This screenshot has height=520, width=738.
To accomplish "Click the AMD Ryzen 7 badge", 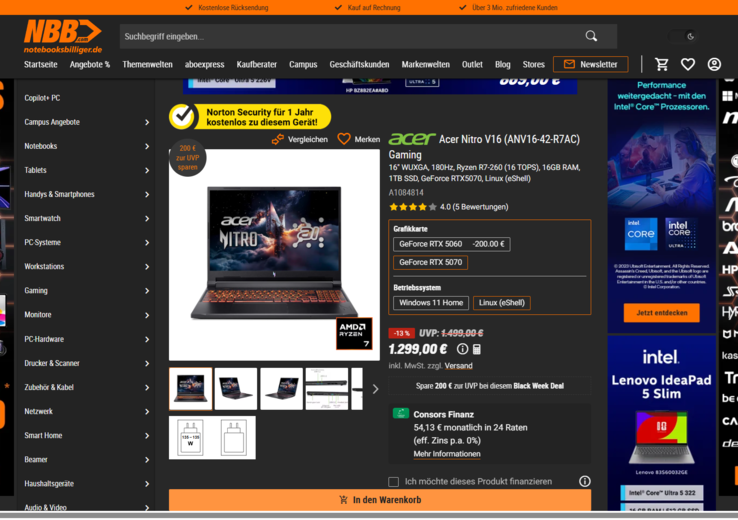I will (x=354, y=334).
